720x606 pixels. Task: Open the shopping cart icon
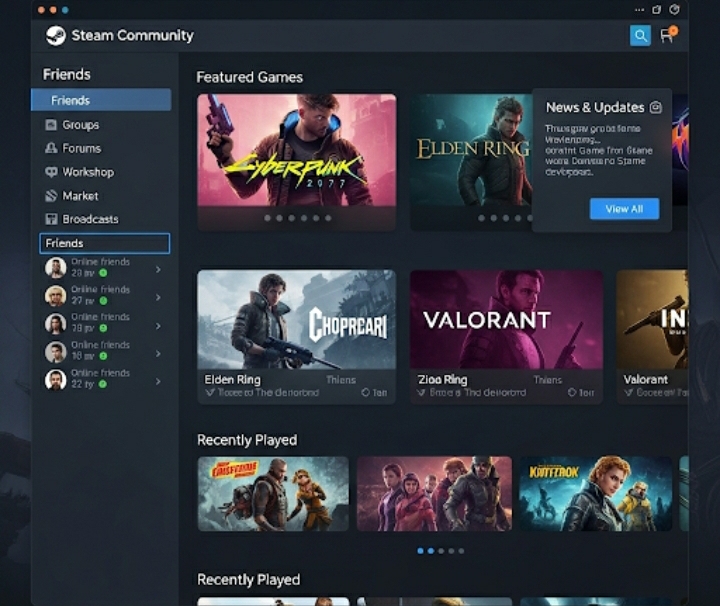pyautogui.click(x=667, y=36)
